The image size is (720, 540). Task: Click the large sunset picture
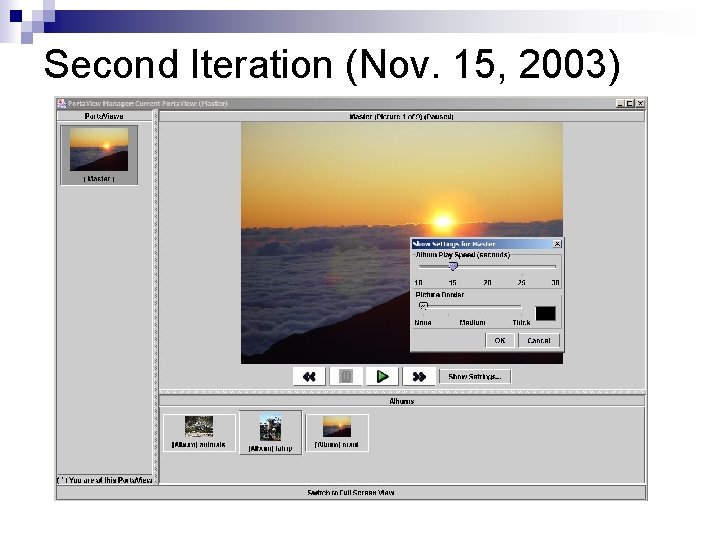pos(402,243)
